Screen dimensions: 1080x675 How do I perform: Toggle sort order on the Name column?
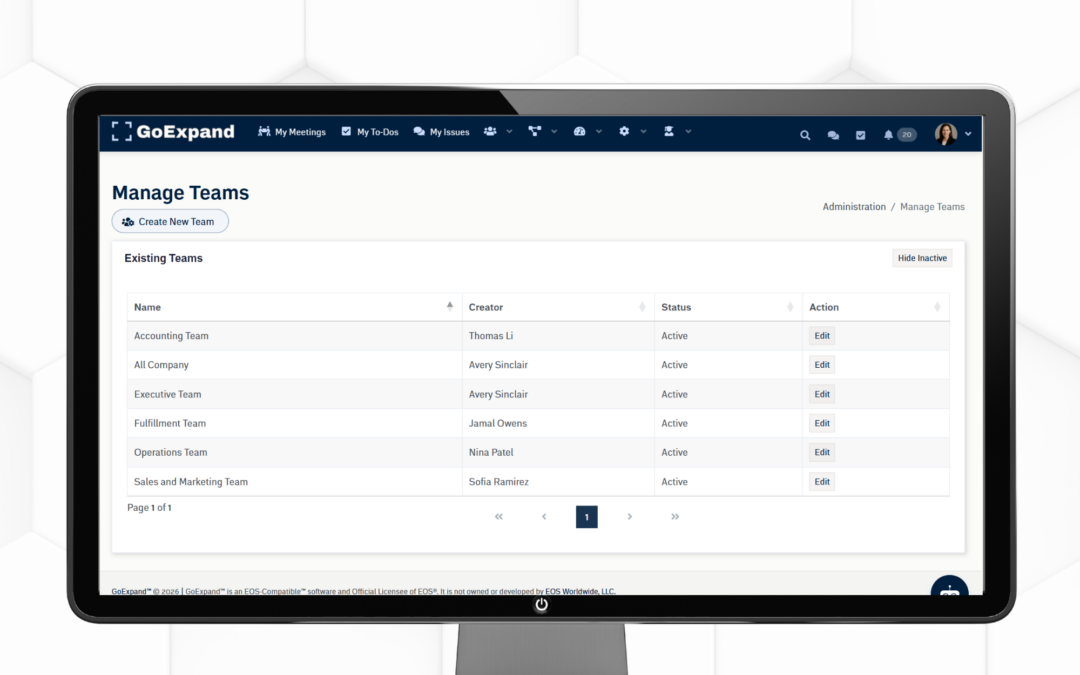448,307
